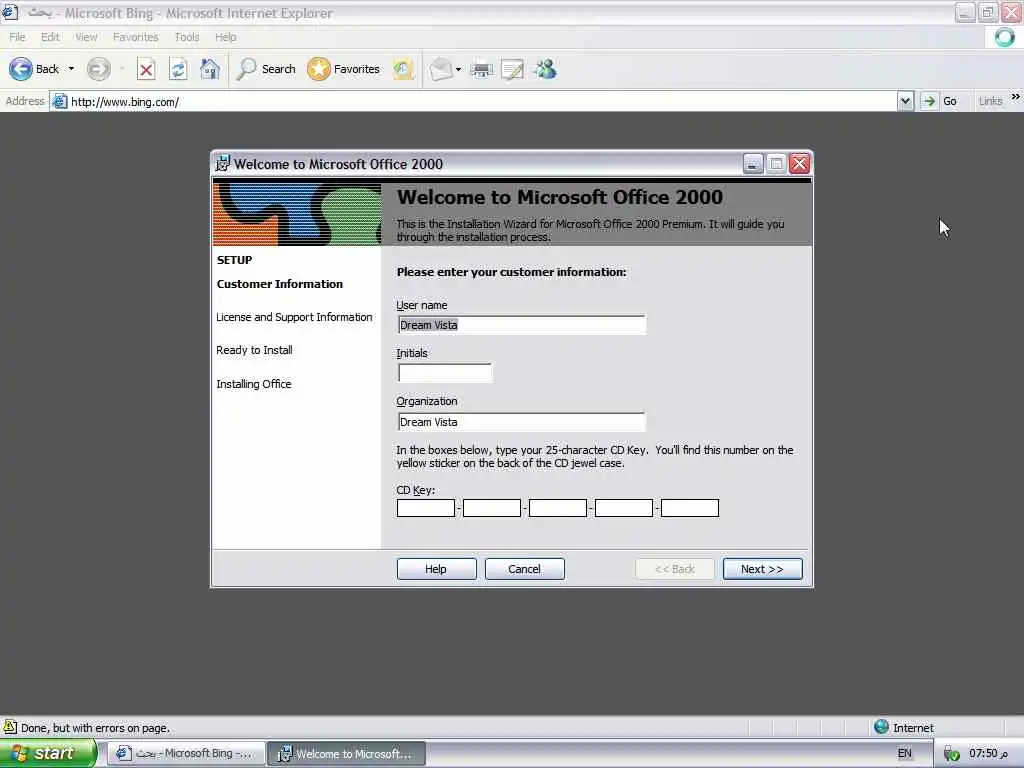Image resolution: width=1024 pixels, height=768 pixels.
Task: Click the taskbar clock showing 07:50
Action: point(988,754)
